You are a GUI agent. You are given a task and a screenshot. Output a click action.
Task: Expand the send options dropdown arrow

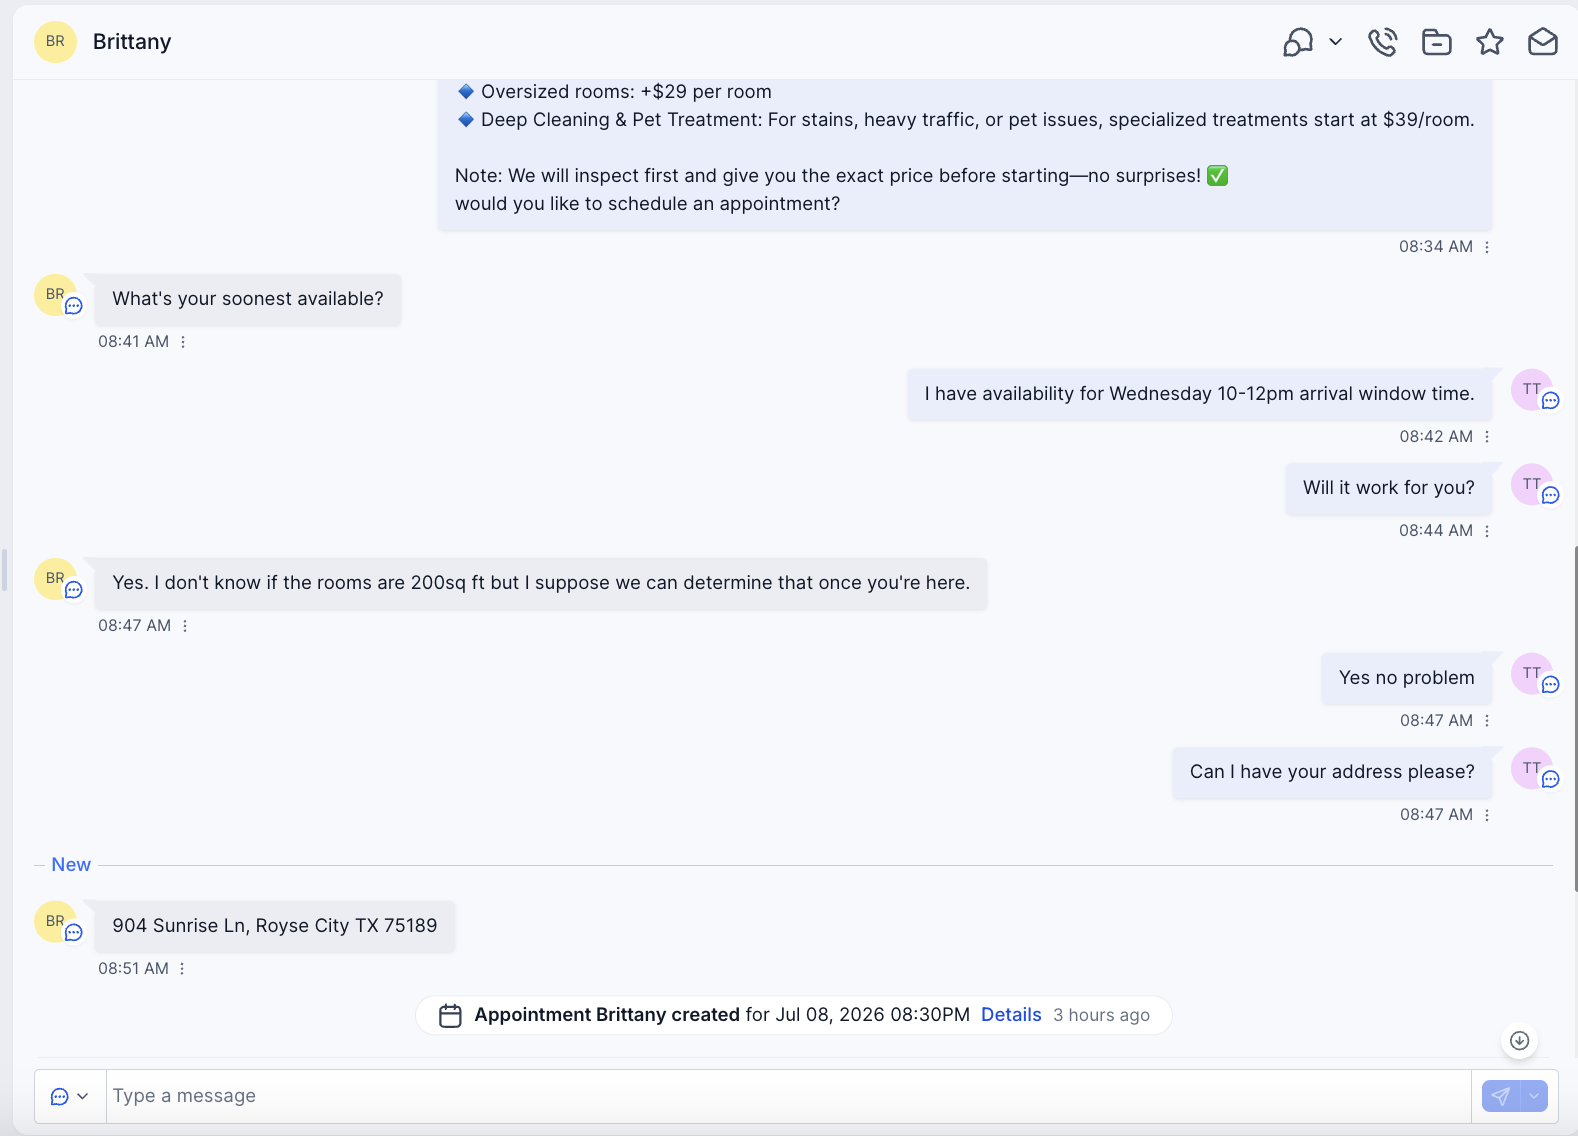pyautogui.click(x=1534, y=1096)
